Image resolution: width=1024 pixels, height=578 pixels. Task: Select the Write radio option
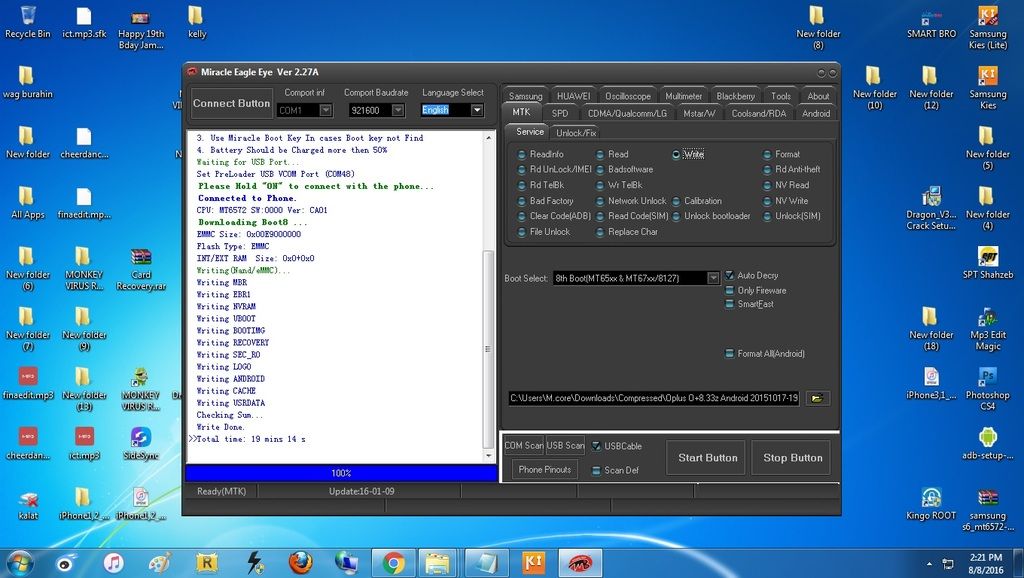688,154
